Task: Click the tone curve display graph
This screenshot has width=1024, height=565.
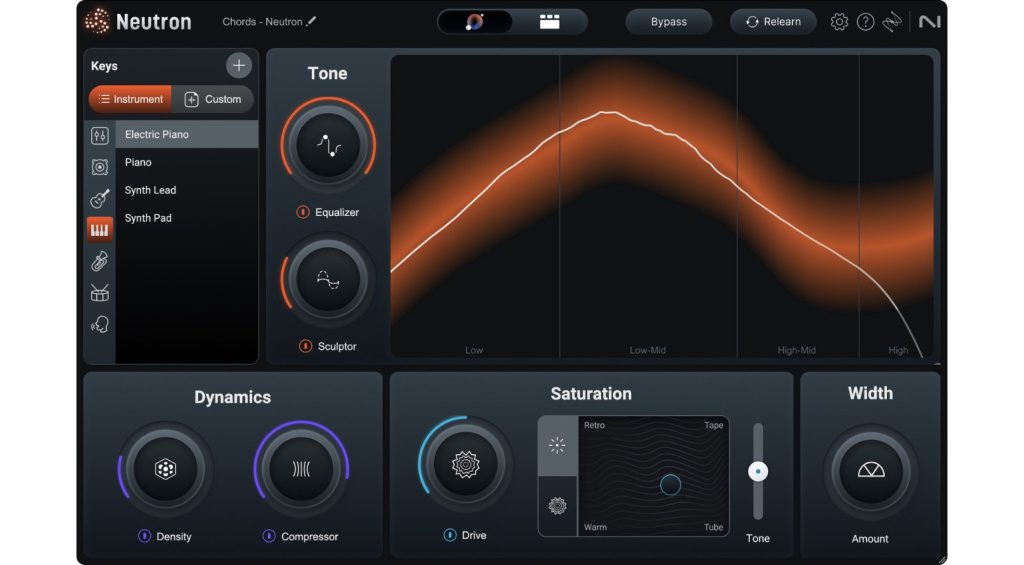Action: pos(662,206)
